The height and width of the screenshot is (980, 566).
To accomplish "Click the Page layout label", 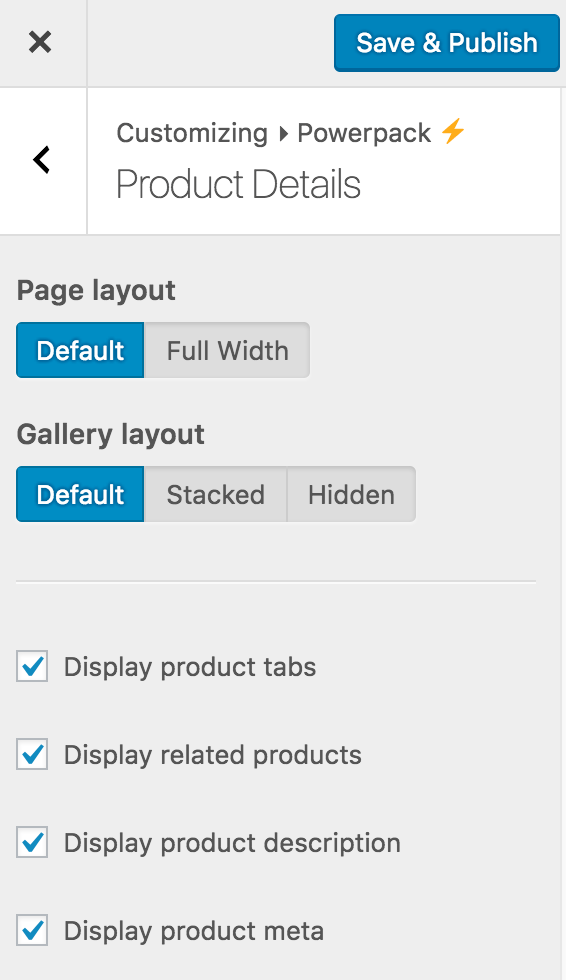I will coord(96,291).
